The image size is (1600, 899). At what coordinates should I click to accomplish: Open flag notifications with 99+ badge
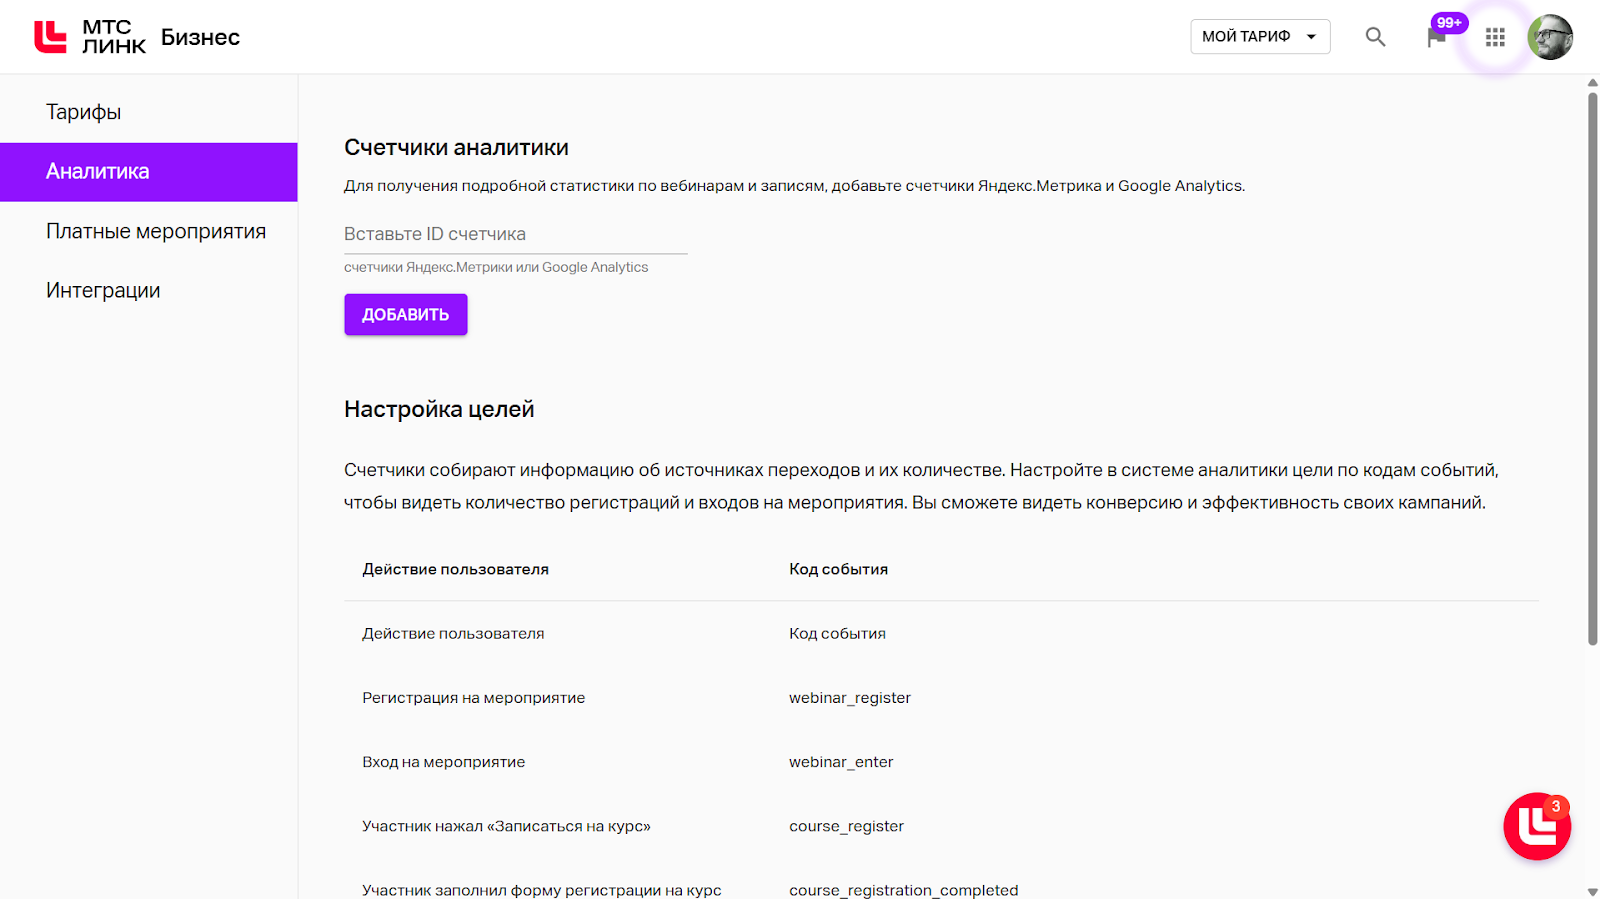click(x=1437, y=37)
